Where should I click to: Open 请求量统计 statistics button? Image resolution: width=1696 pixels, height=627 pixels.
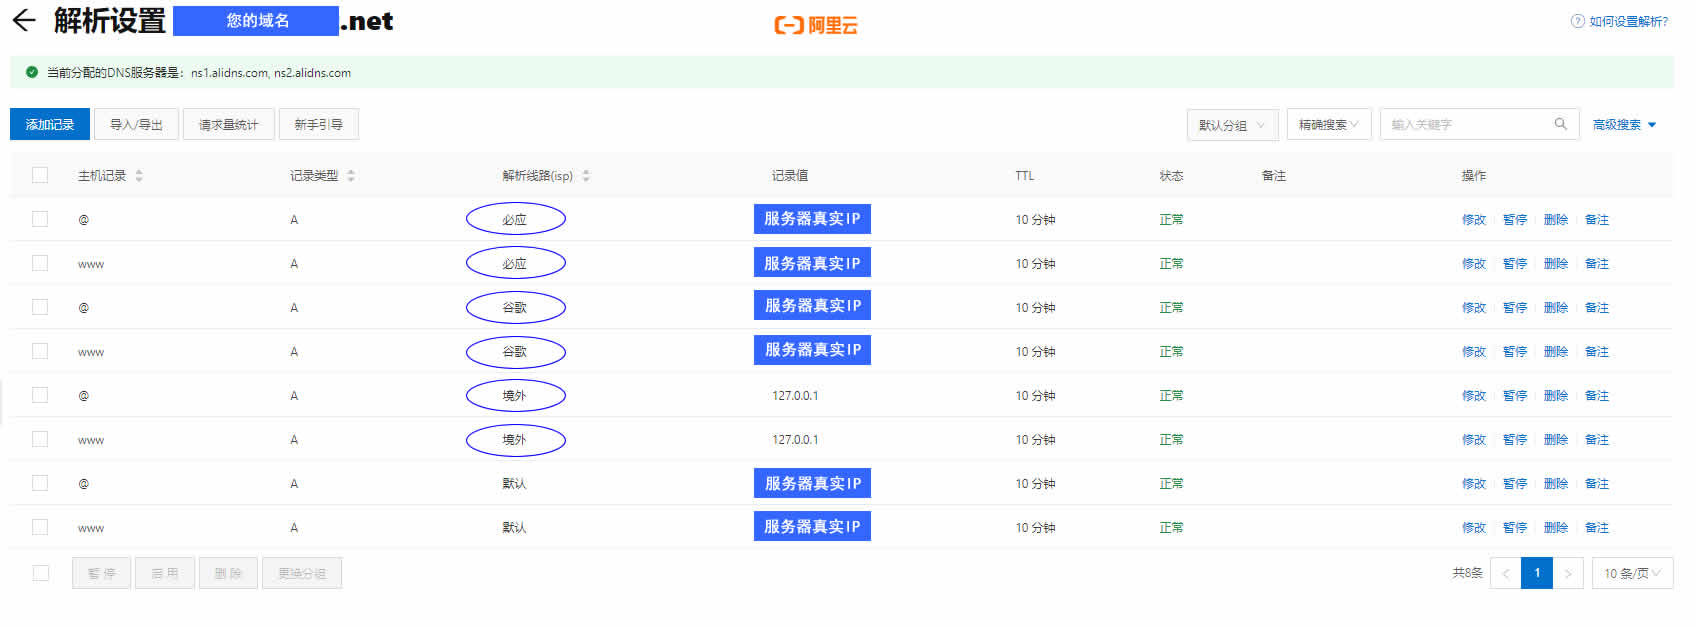tap(228, 125)
